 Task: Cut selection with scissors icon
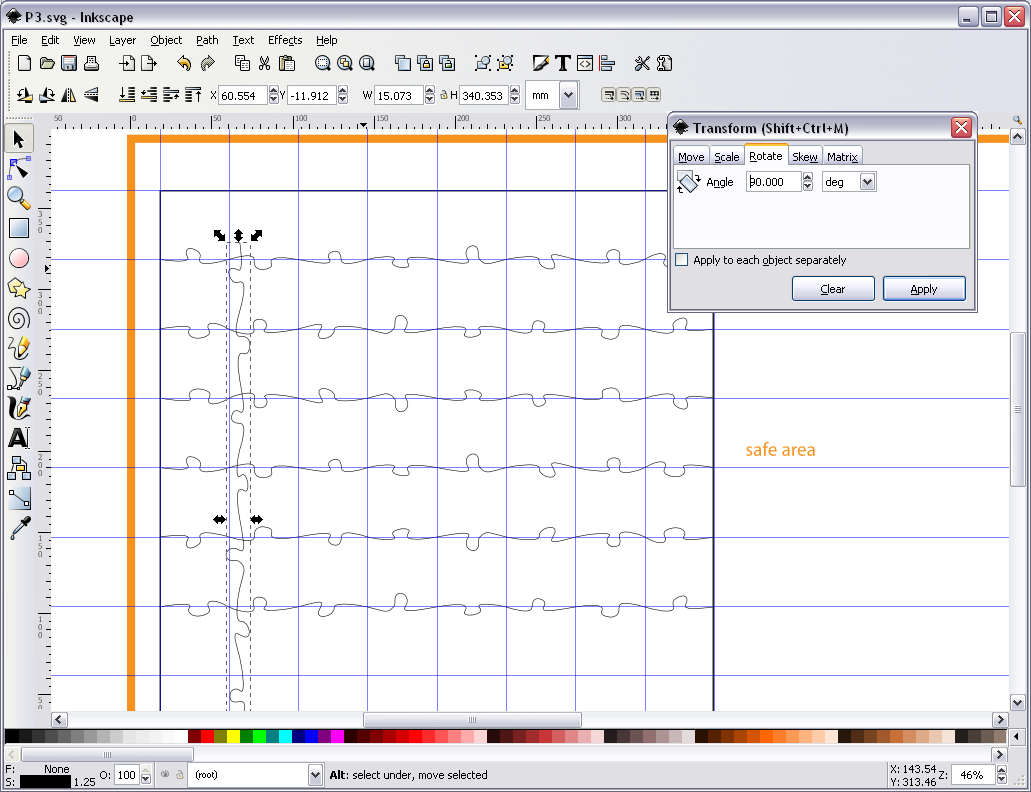coord(264,63)
